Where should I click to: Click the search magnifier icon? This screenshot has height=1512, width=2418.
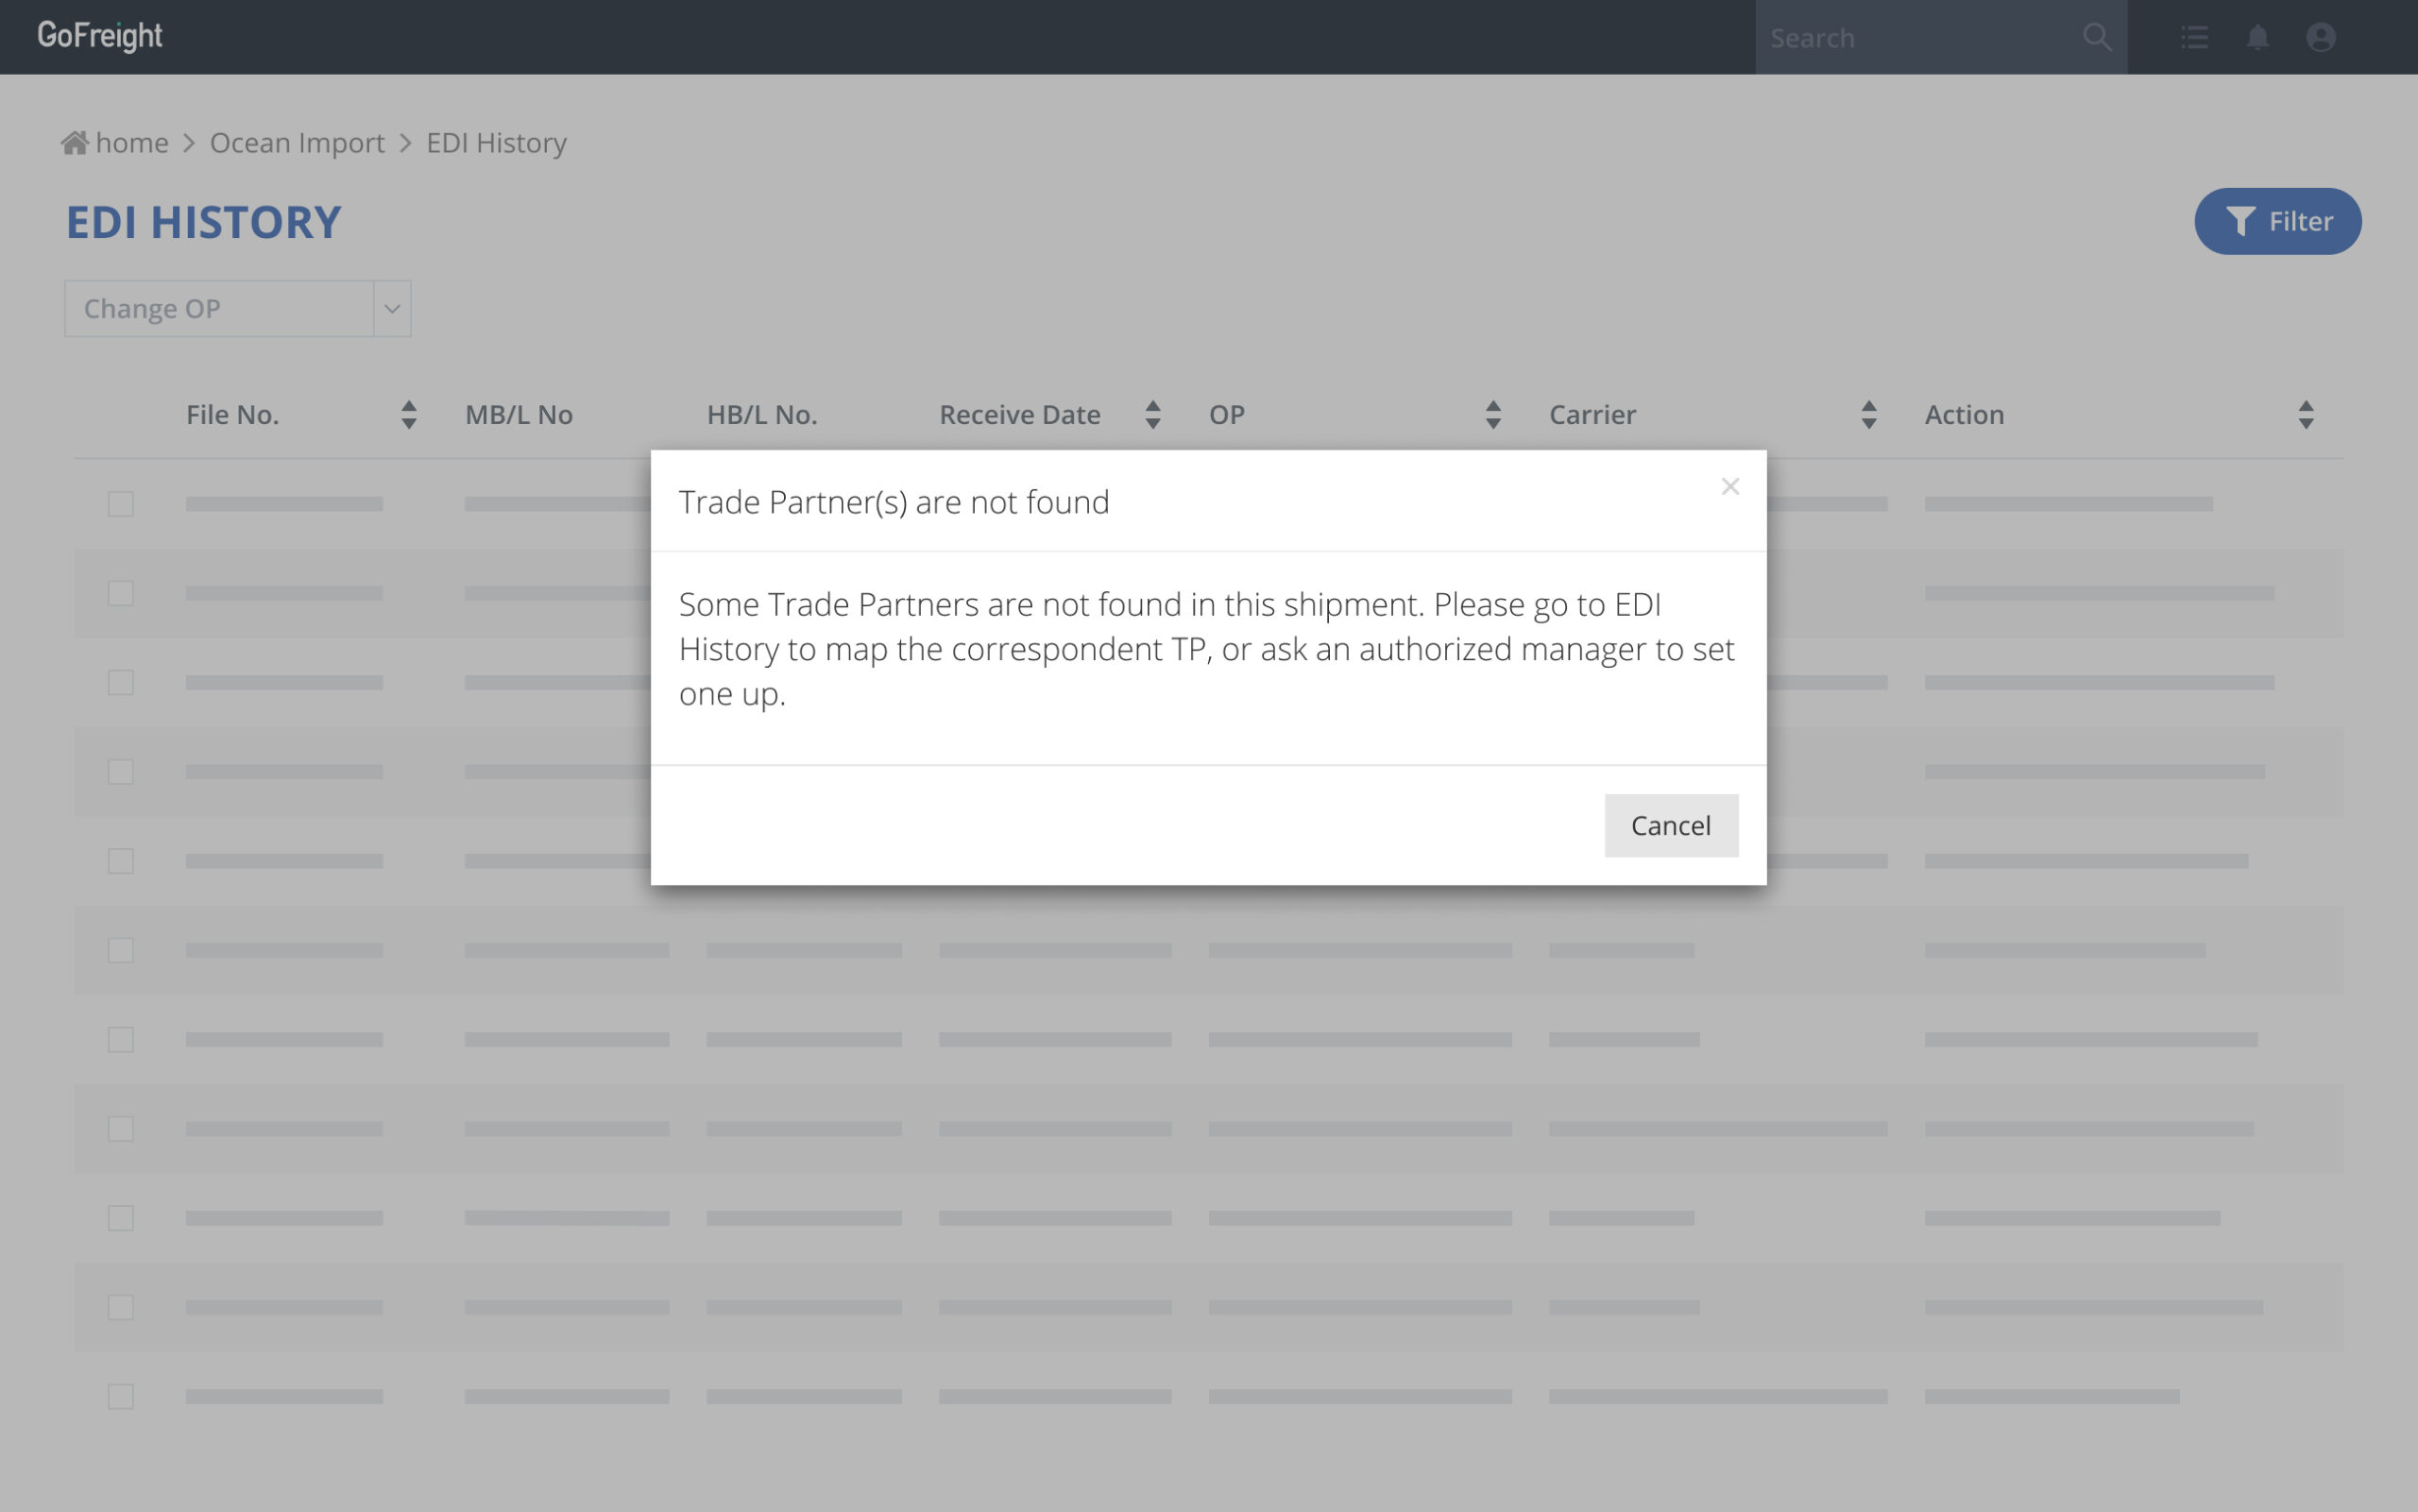click(2096, 38)
